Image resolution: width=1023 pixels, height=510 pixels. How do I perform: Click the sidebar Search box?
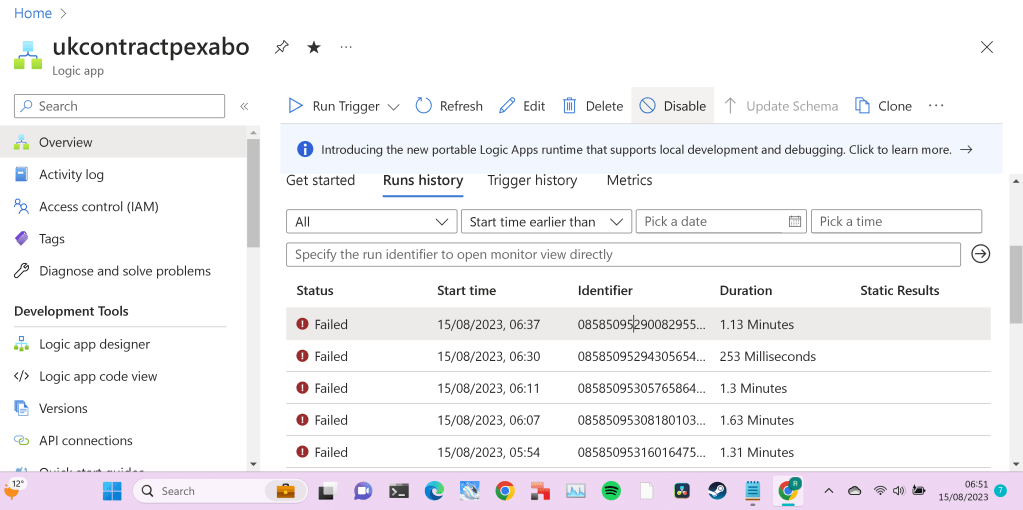point(119,106)
